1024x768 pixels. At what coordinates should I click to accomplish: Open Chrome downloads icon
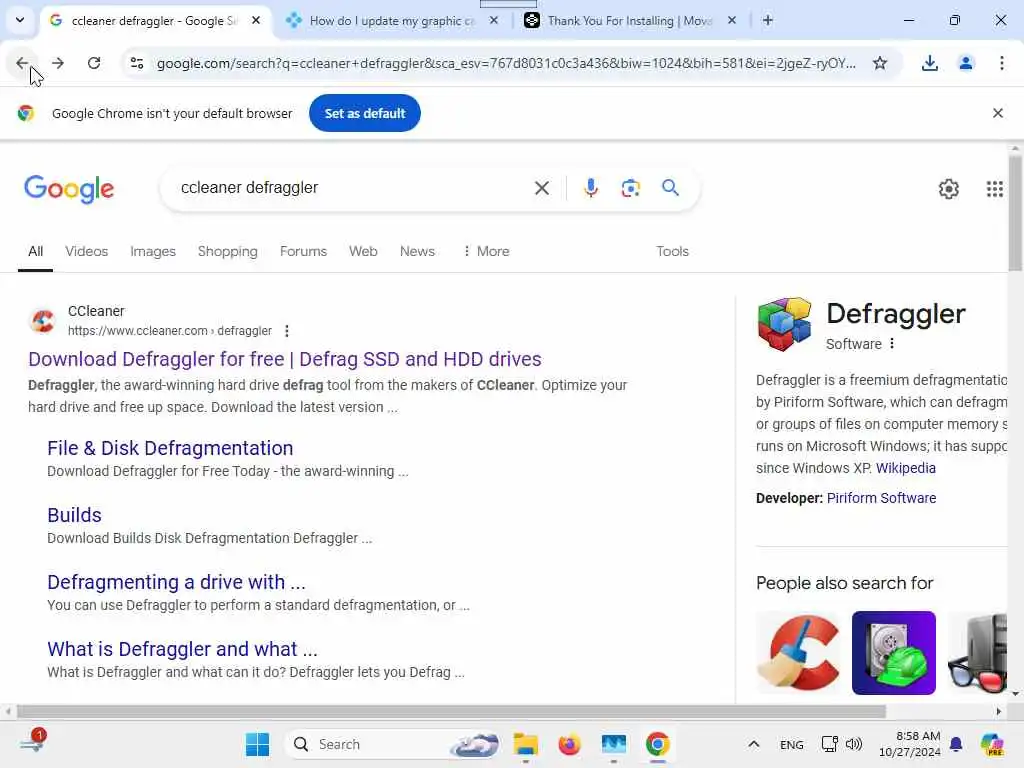(x=929, y=63)
